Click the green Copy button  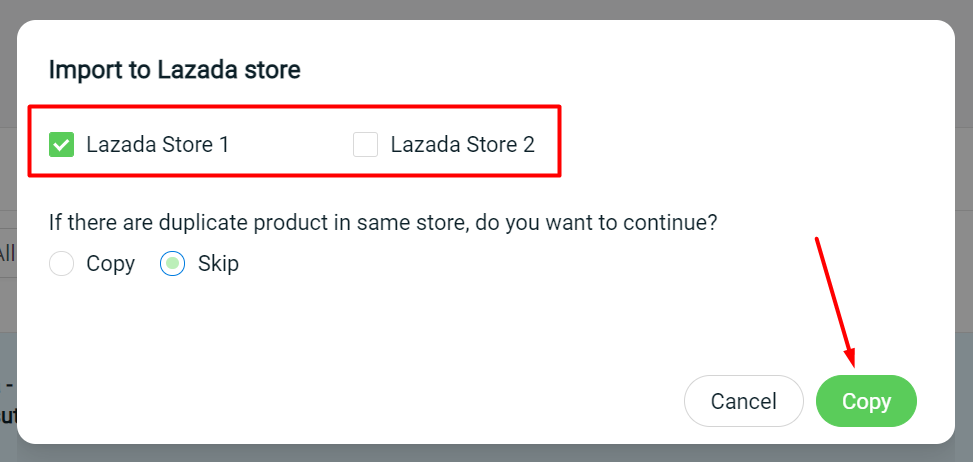(866, 401)
